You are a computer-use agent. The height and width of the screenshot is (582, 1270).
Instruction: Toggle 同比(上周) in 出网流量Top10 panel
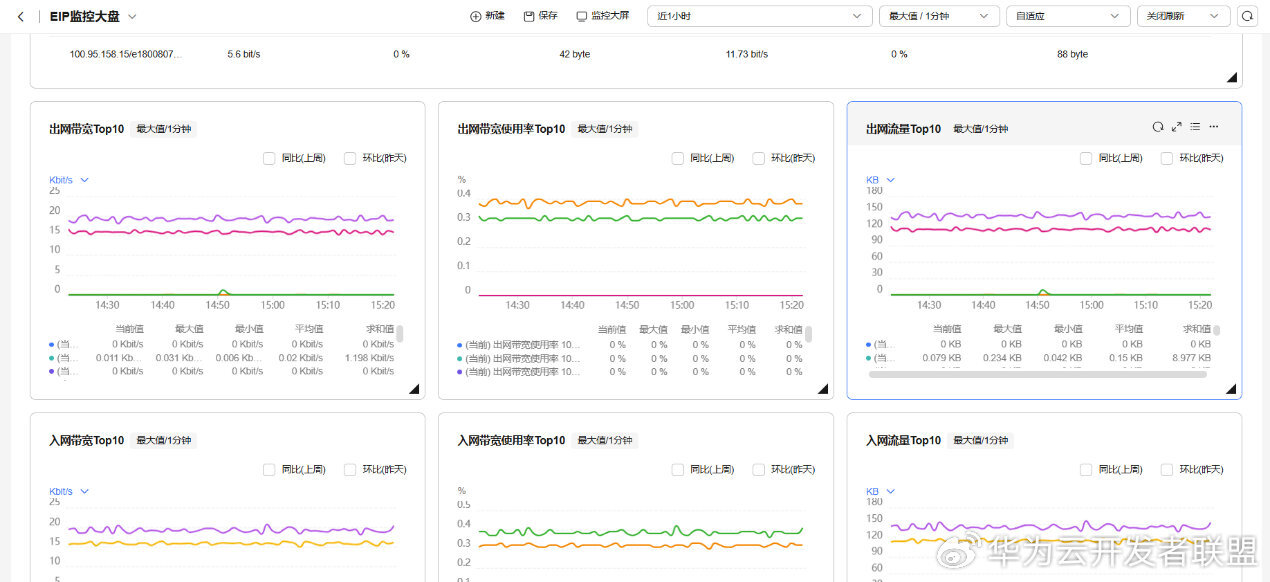click(1086, 158)
